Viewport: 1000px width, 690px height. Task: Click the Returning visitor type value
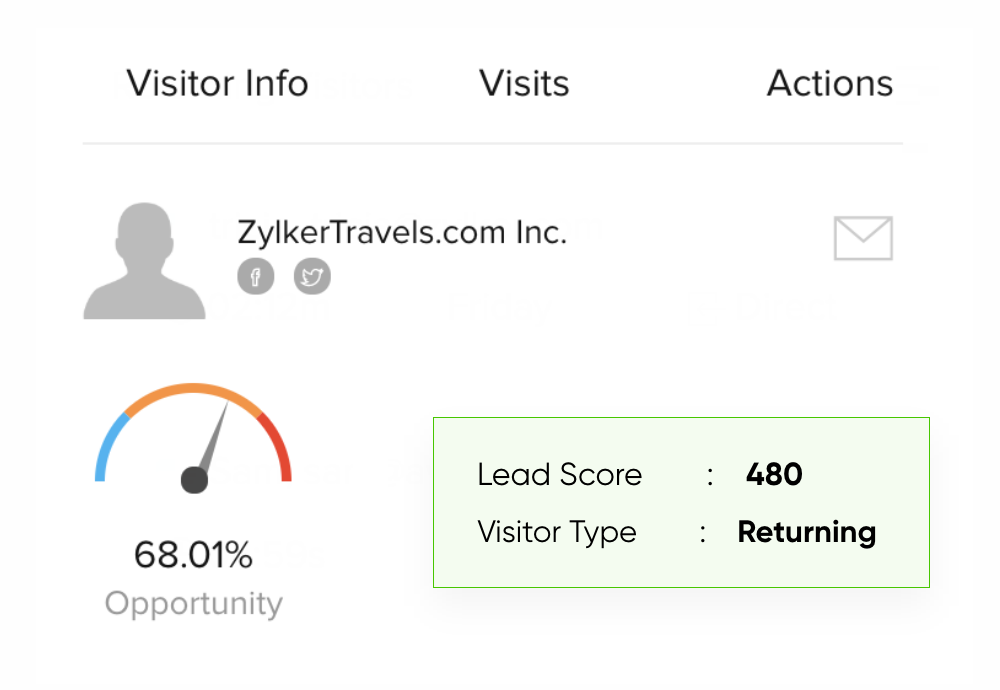806,532
